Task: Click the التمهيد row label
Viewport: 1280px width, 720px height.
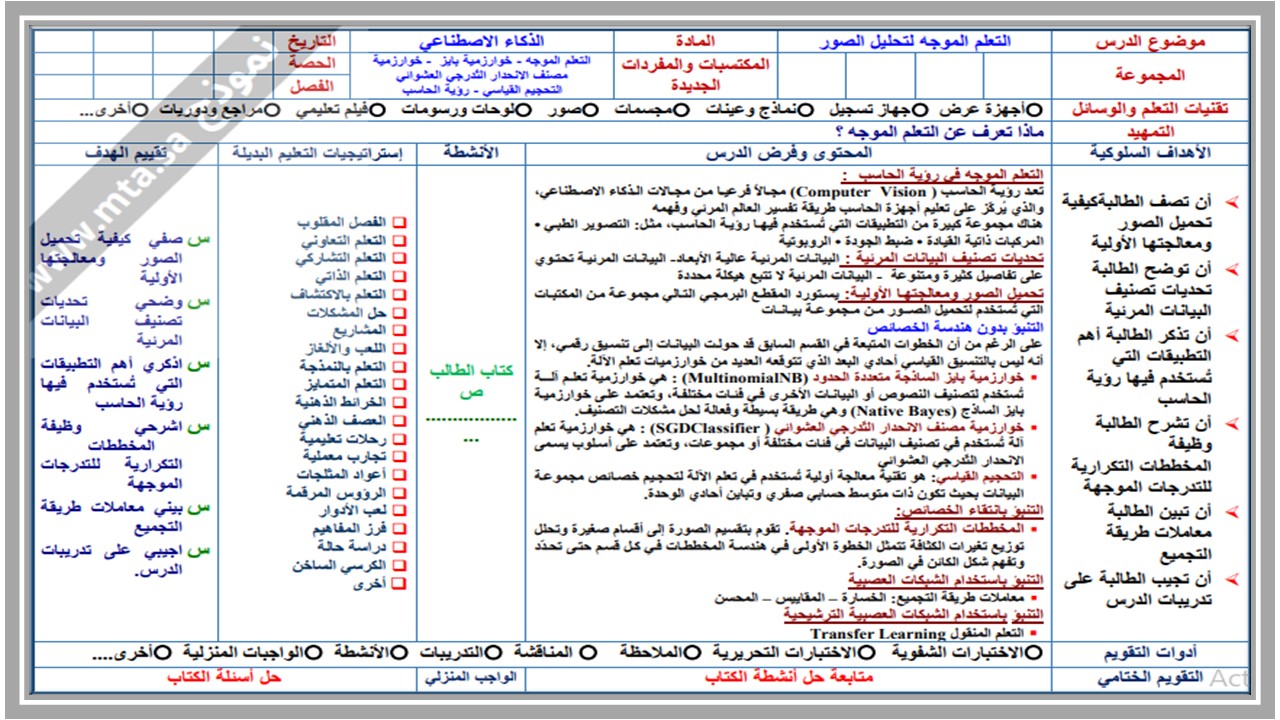Action: point(1152,131)
